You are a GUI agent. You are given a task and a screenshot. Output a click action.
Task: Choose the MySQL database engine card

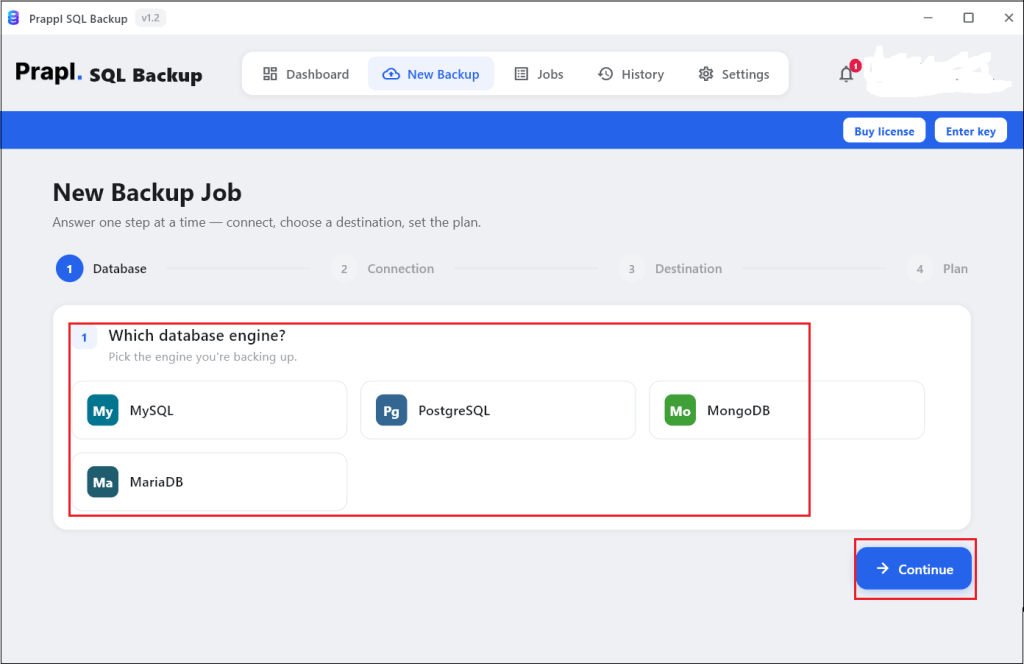pyautogui.click(x=209, y=410)
